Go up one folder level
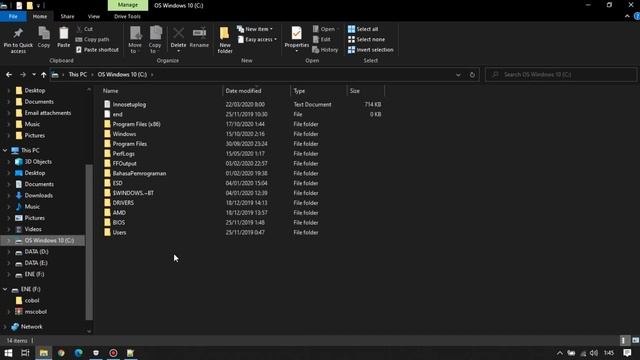Viewport: 640px width, 360px height. pyautogui.click(x=43, y=75)
